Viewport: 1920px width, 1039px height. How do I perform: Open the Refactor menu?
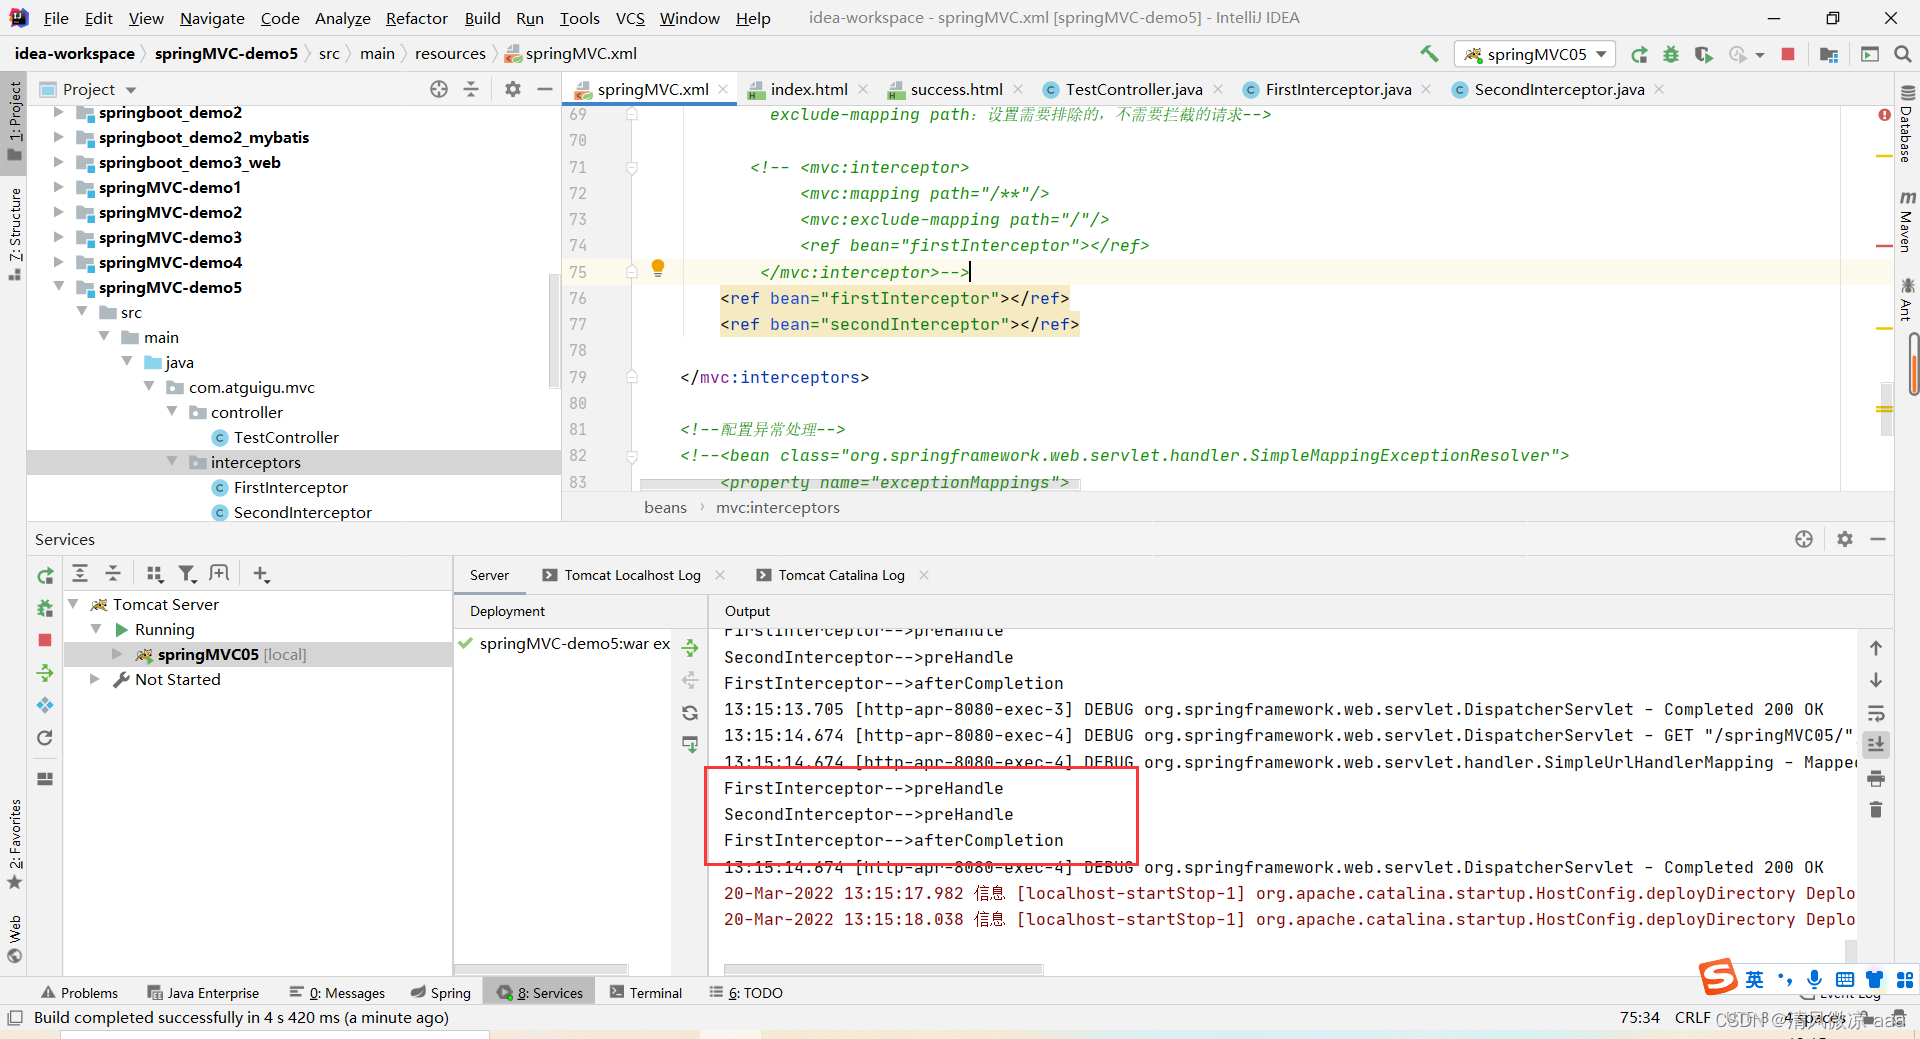click(x=416, y=18)
